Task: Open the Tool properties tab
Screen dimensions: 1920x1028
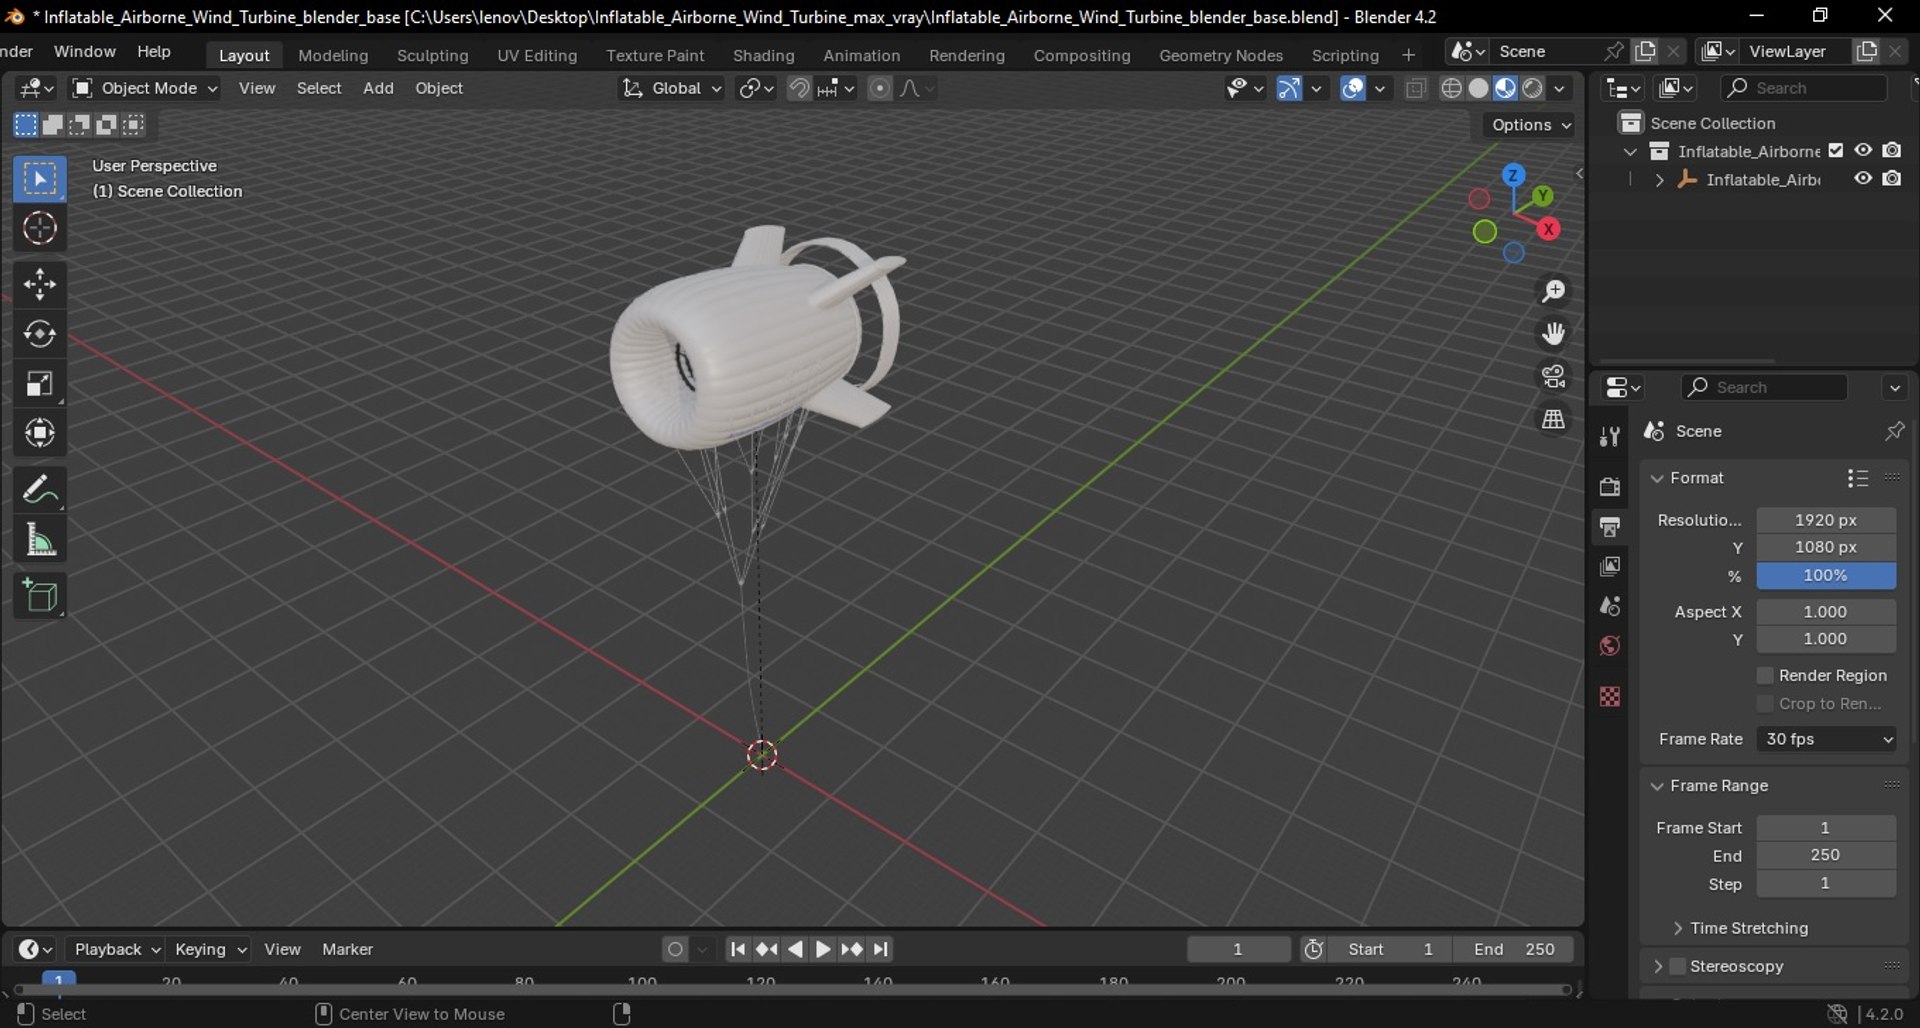Action: point(1610,436)
